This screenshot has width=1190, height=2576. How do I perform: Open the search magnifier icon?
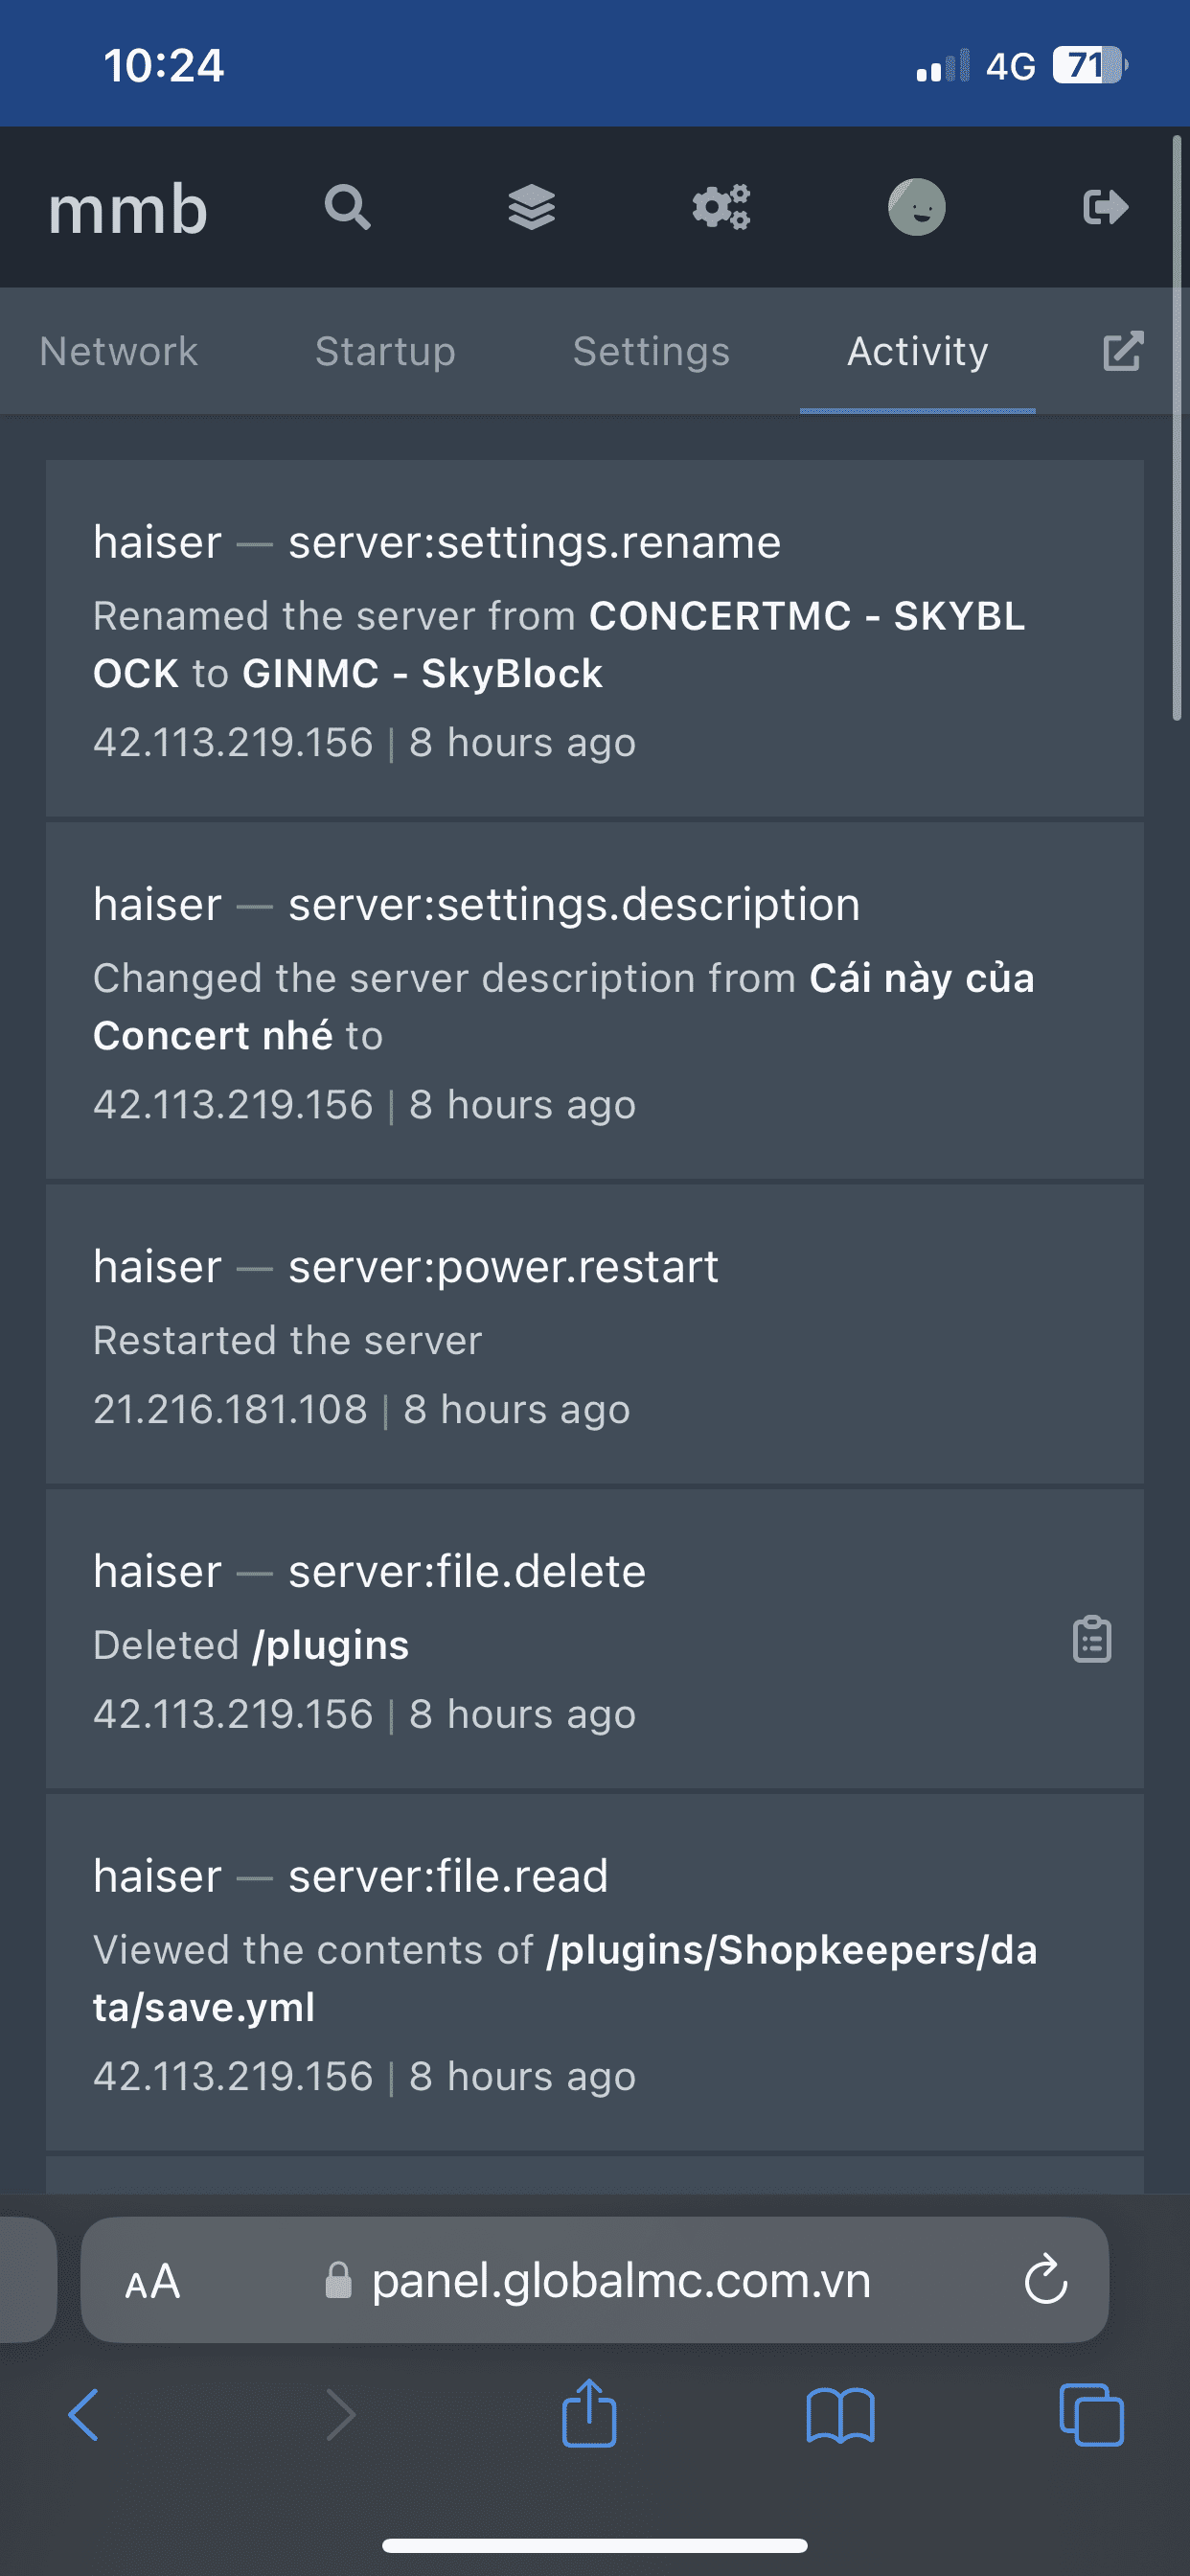[x=347, y=208]
